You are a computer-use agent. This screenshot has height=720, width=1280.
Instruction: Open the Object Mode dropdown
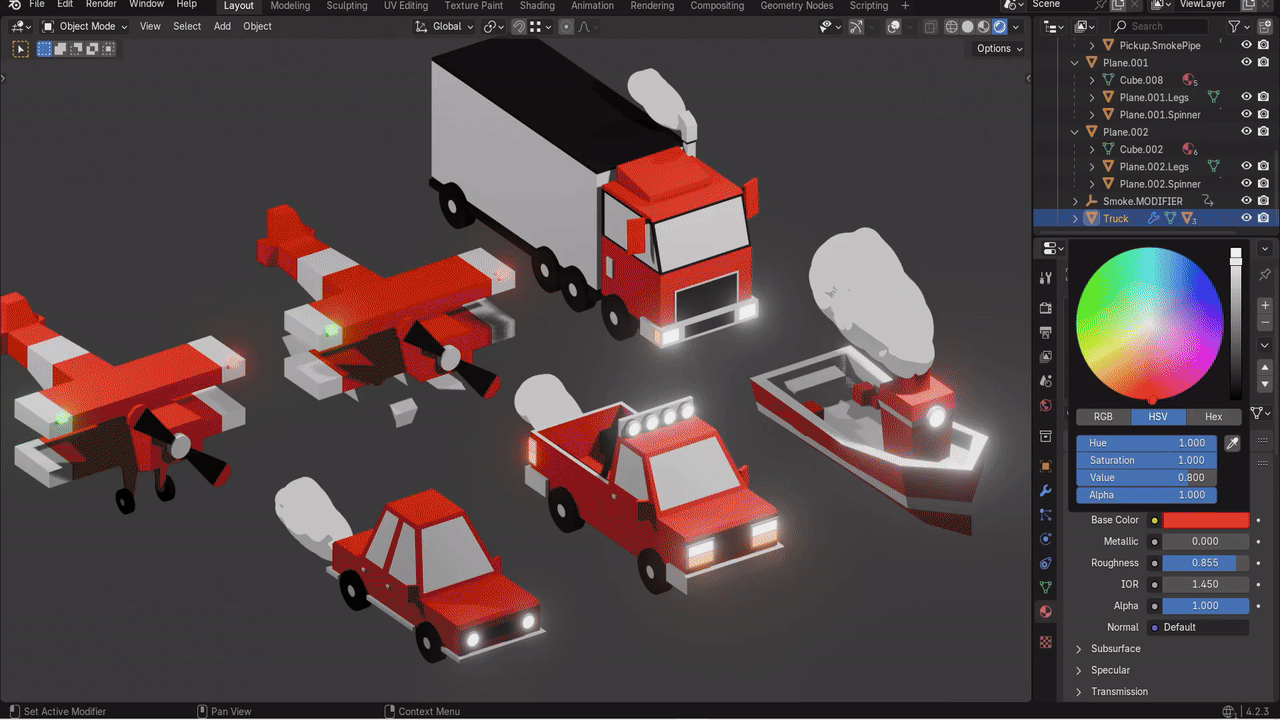coord(85,27)
